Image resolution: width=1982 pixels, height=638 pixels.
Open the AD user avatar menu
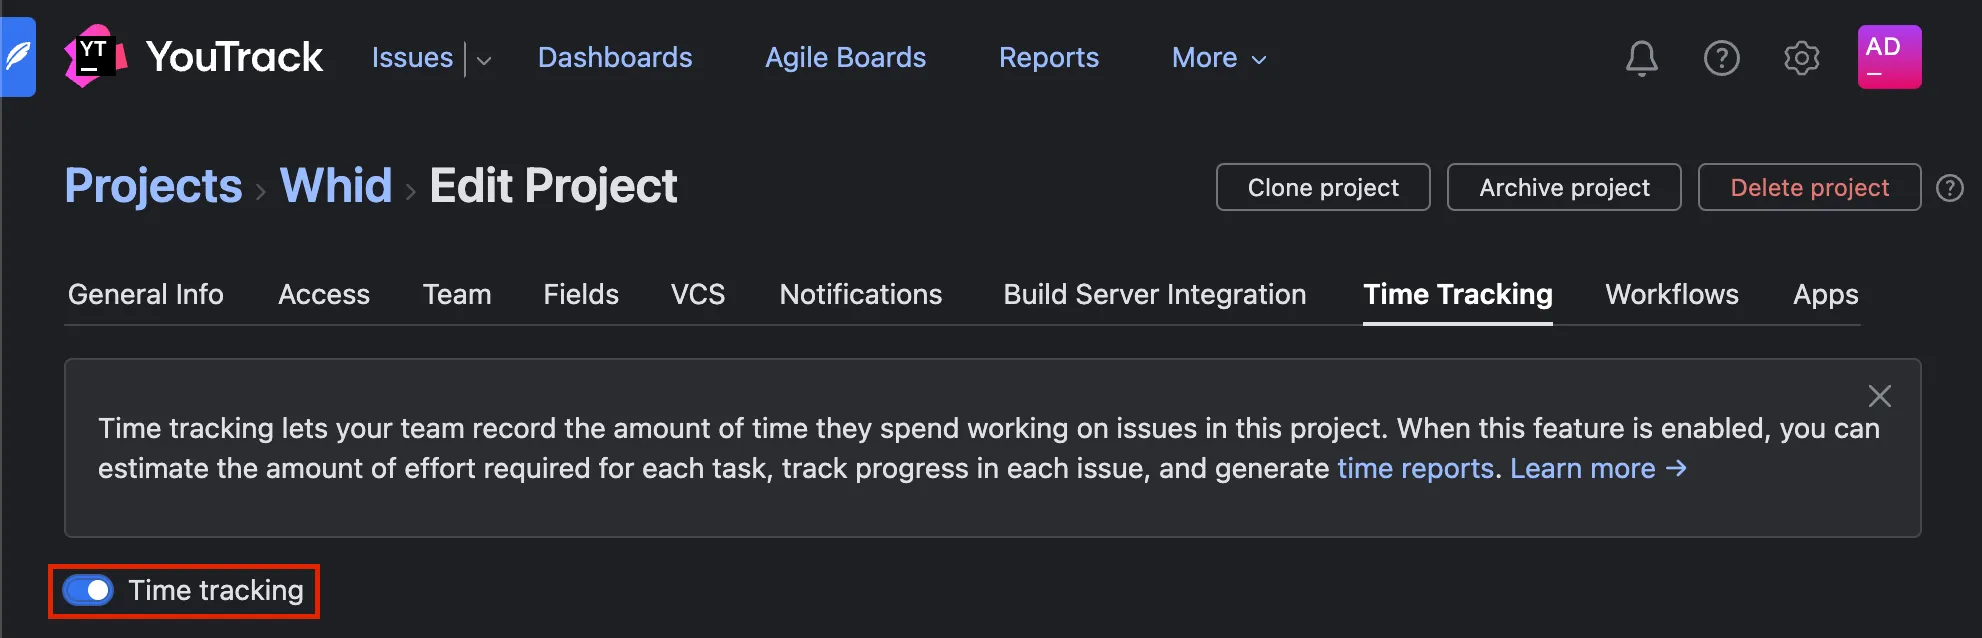(x=1889, y=57)
